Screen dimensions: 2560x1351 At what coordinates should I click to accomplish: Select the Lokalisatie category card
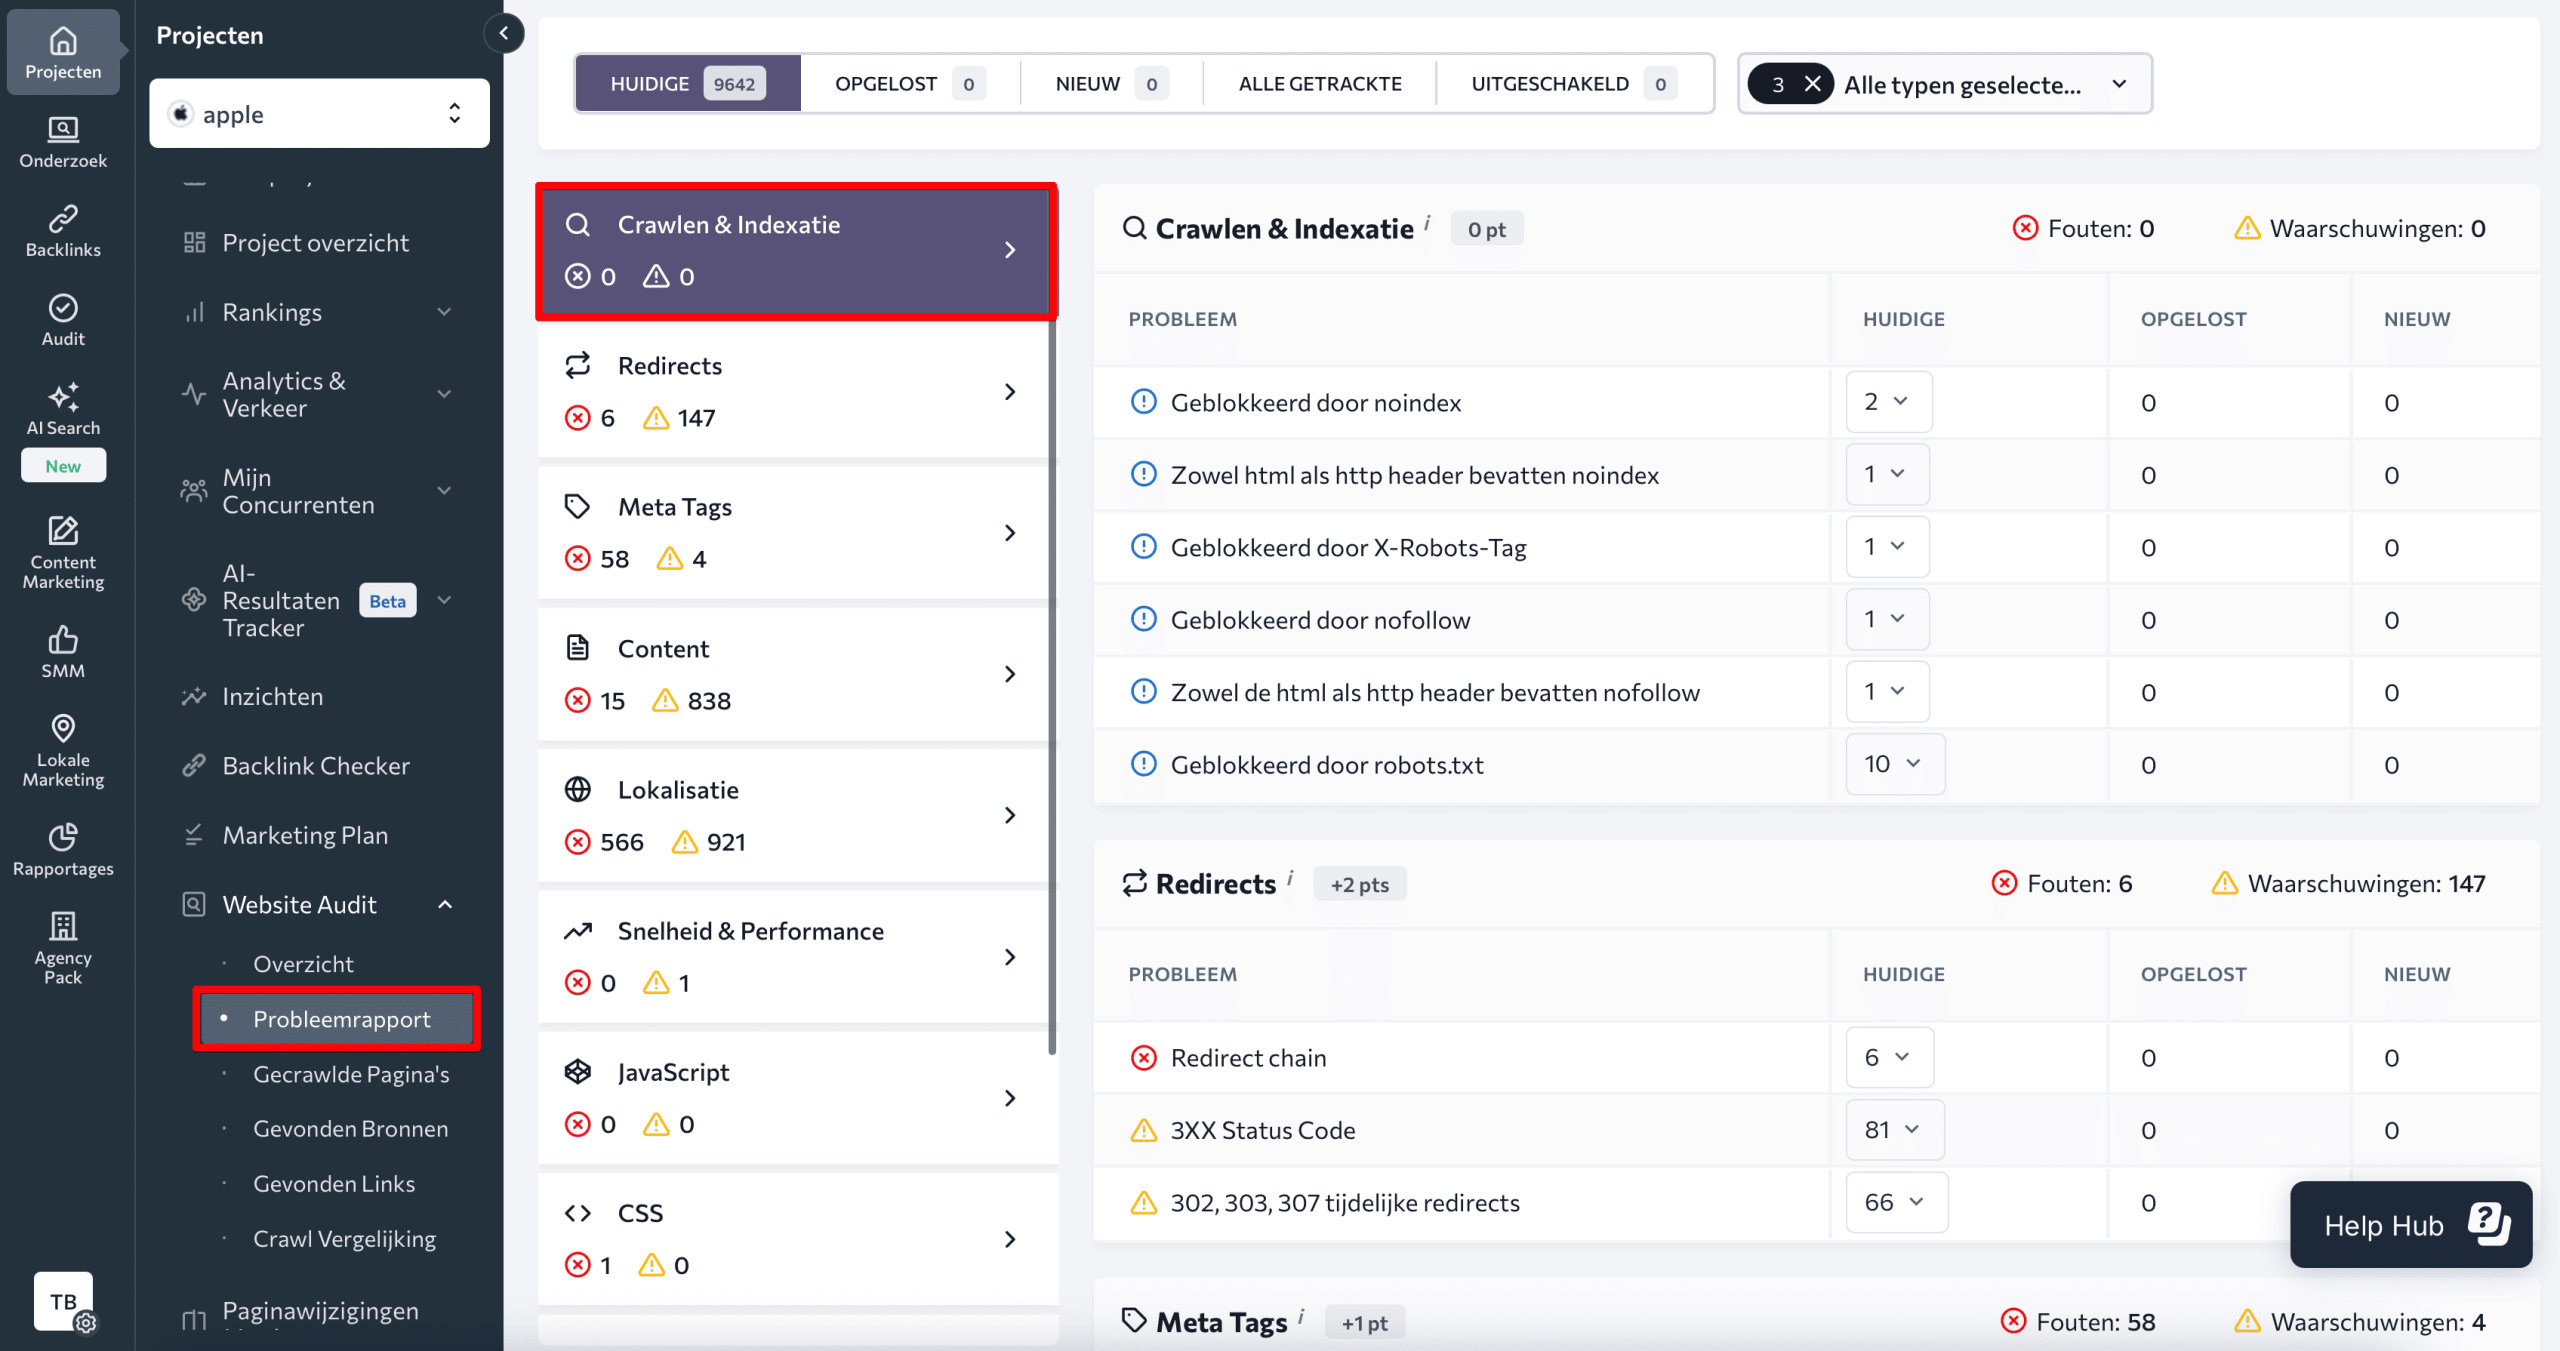(796, 815)
